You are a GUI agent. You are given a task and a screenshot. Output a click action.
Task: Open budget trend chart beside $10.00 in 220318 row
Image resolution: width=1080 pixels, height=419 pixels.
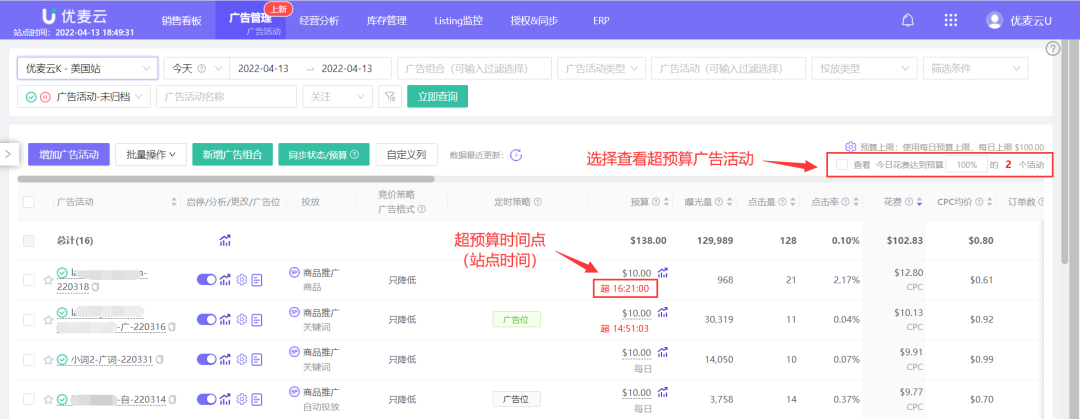click(663, 273)
